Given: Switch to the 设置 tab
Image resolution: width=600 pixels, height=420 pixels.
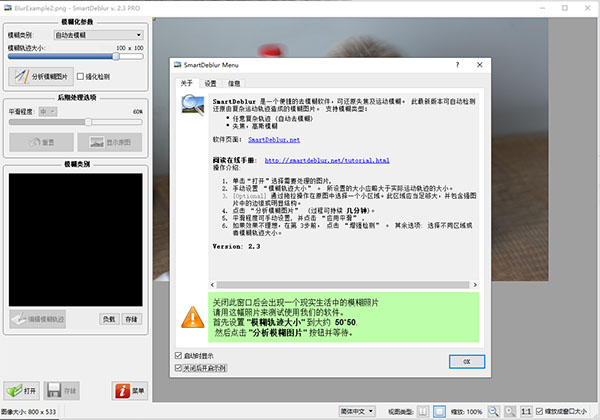Looking at the screenshot, I should pyautogui.click(x=210, y=83).
